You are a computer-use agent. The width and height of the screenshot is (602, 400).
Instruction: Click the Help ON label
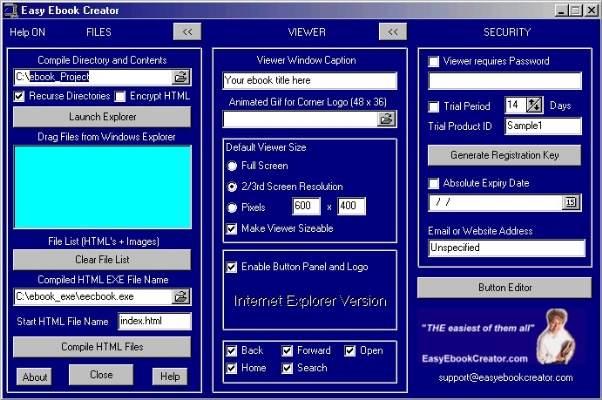[x=28, y=32]
